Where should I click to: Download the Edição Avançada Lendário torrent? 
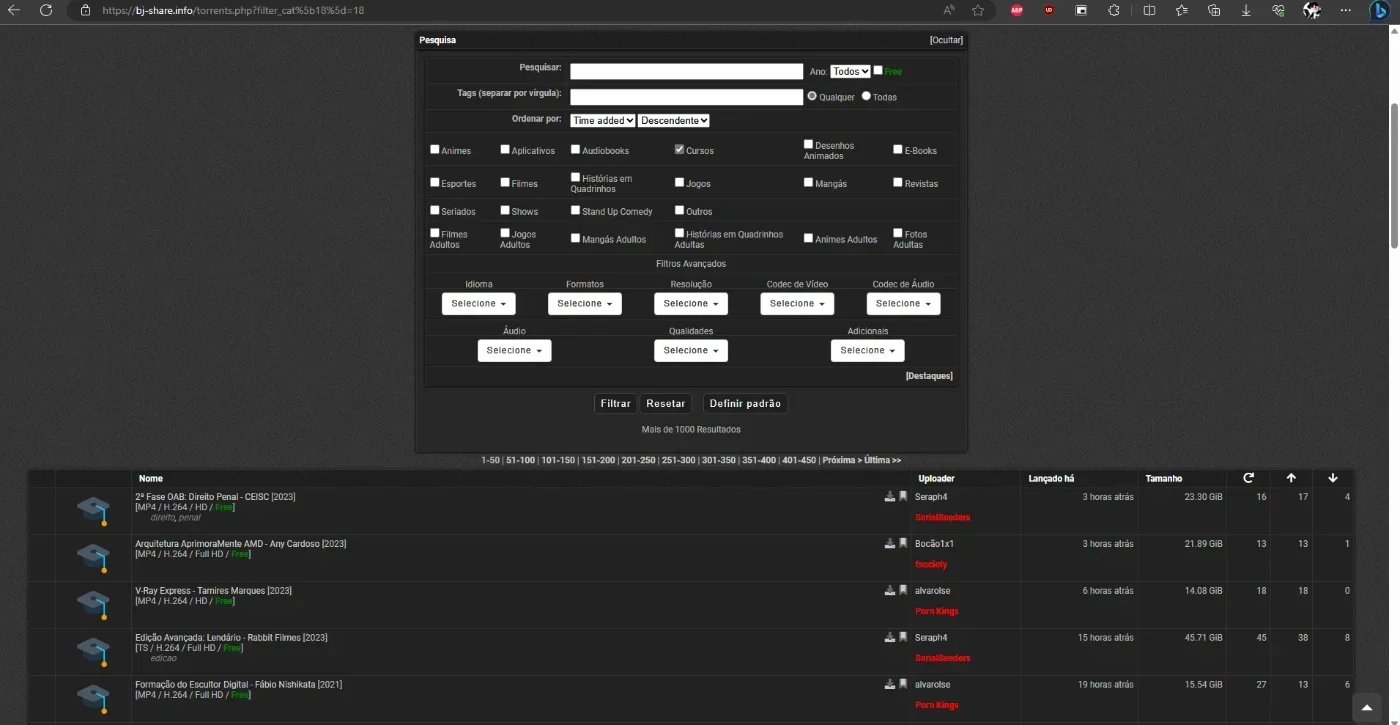[890, 637]
